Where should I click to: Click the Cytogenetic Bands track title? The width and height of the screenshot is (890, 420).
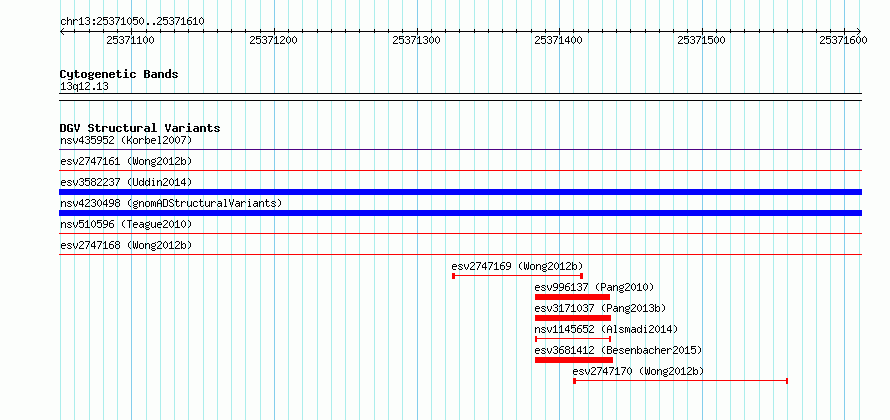119,74
